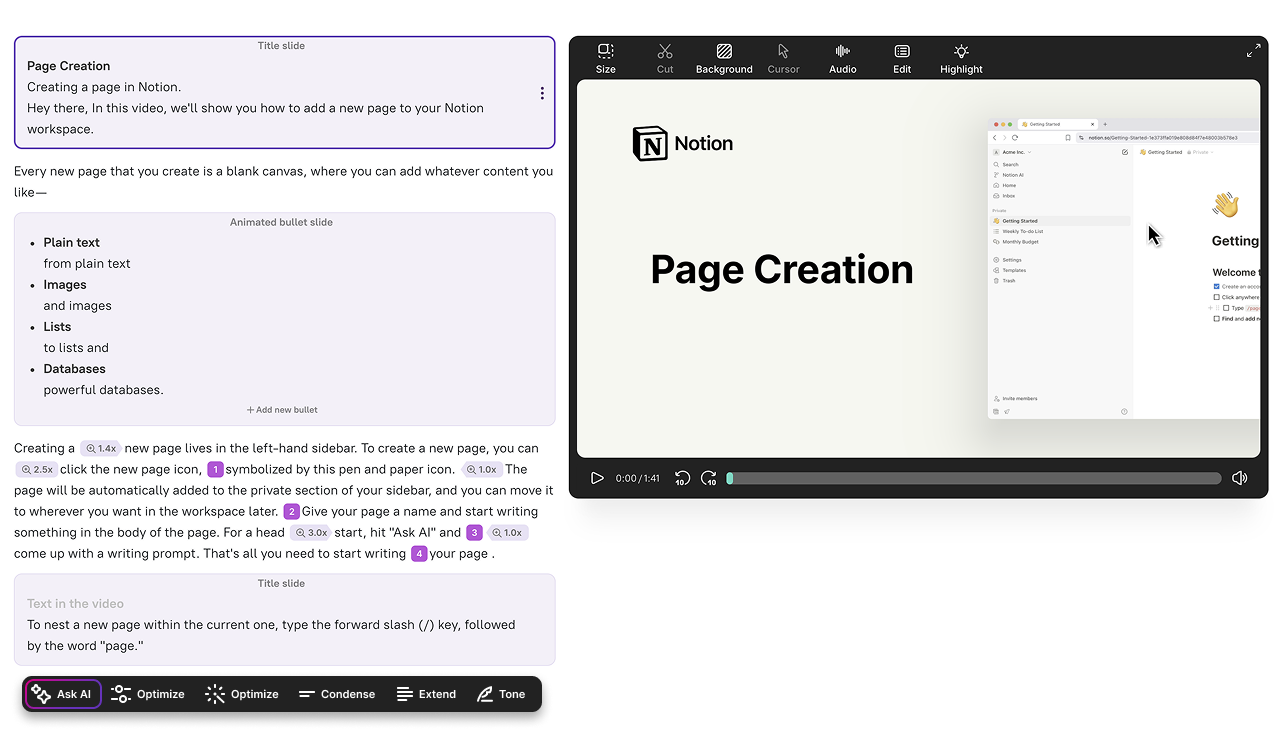The height and width of the screenshot is (730, 1280).
Task: Mute the video volume speaker icon
Action: tap(1240, 478)
